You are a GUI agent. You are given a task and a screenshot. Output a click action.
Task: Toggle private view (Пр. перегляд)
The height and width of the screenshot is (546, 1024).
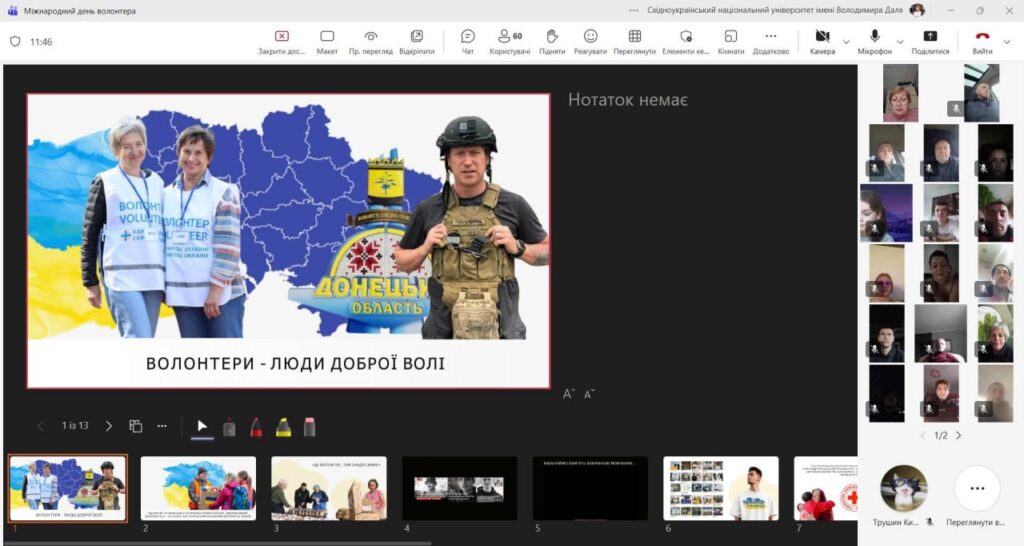pyautogui.click(x=370, y=41)
